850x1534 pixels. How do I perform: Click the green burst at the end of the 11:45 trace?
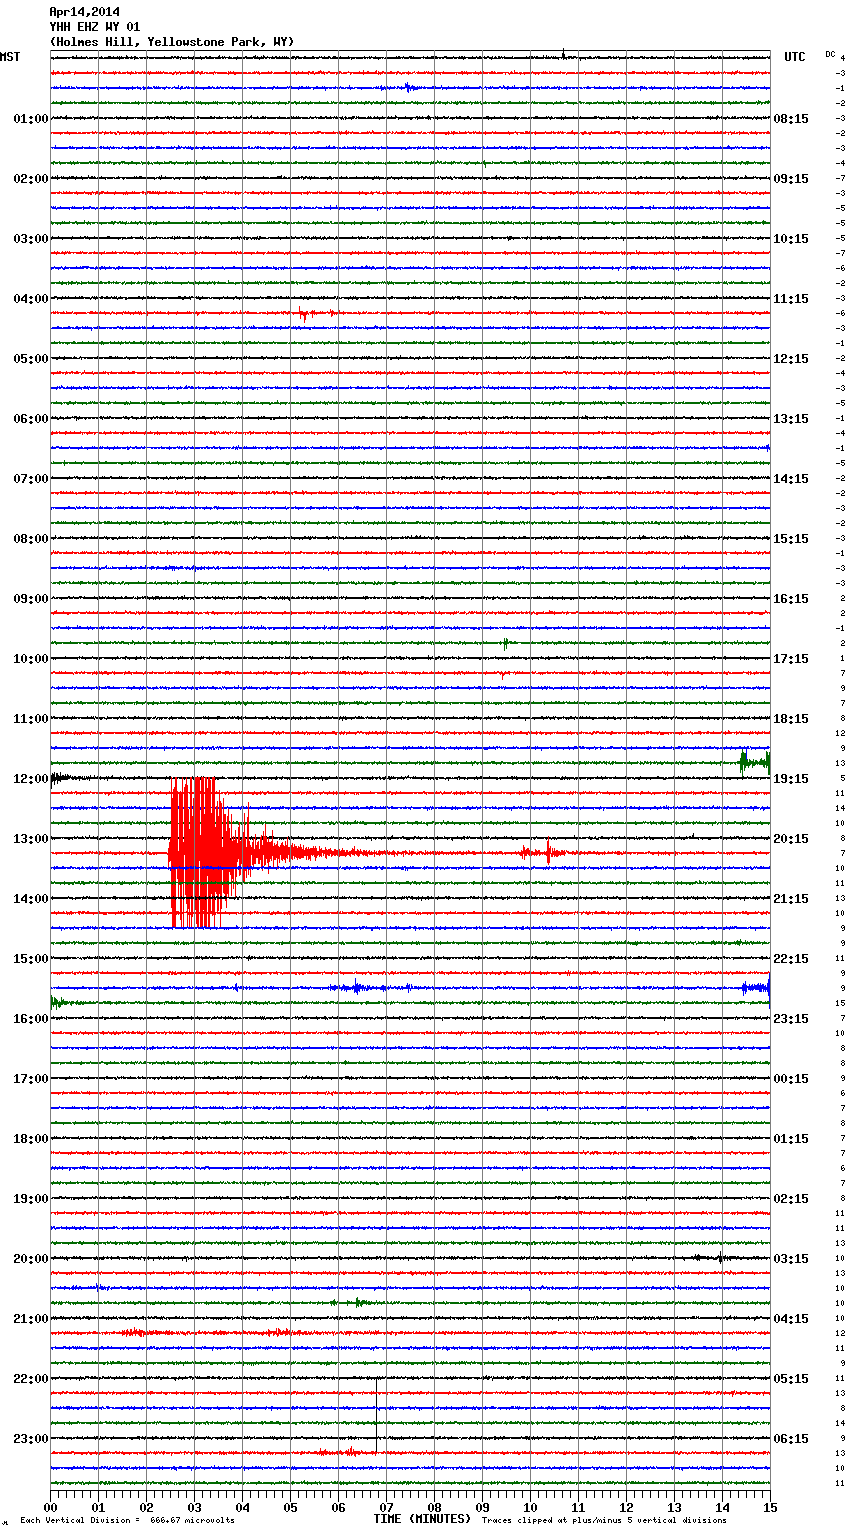(x=754, y=762)
